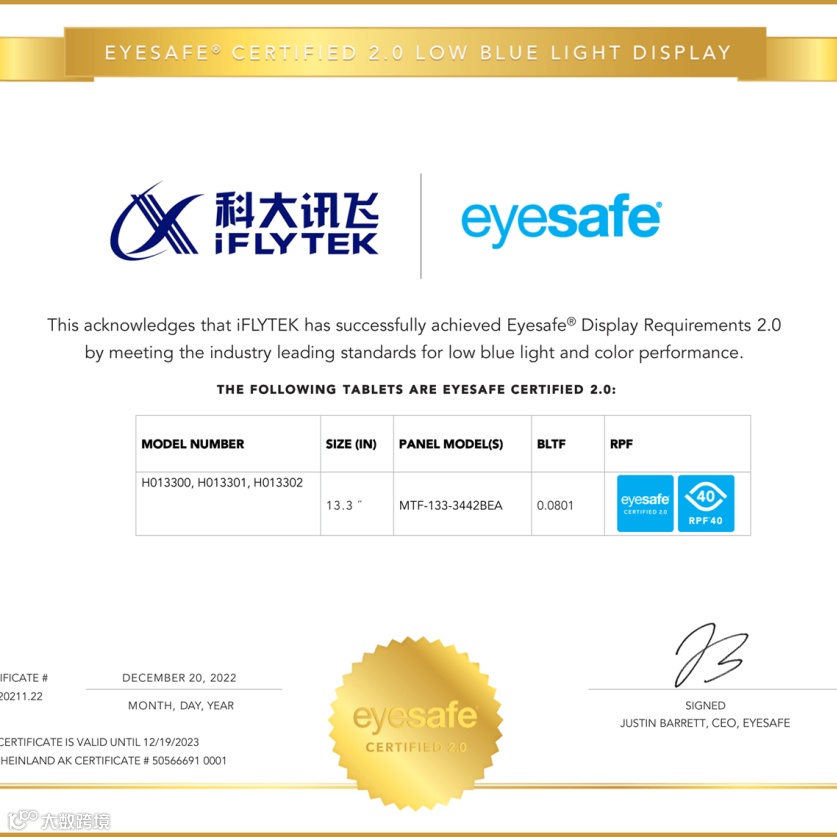Click the MONTH, DAY, YEAR label
Screen dimensions: 837x837
point(181,706)
